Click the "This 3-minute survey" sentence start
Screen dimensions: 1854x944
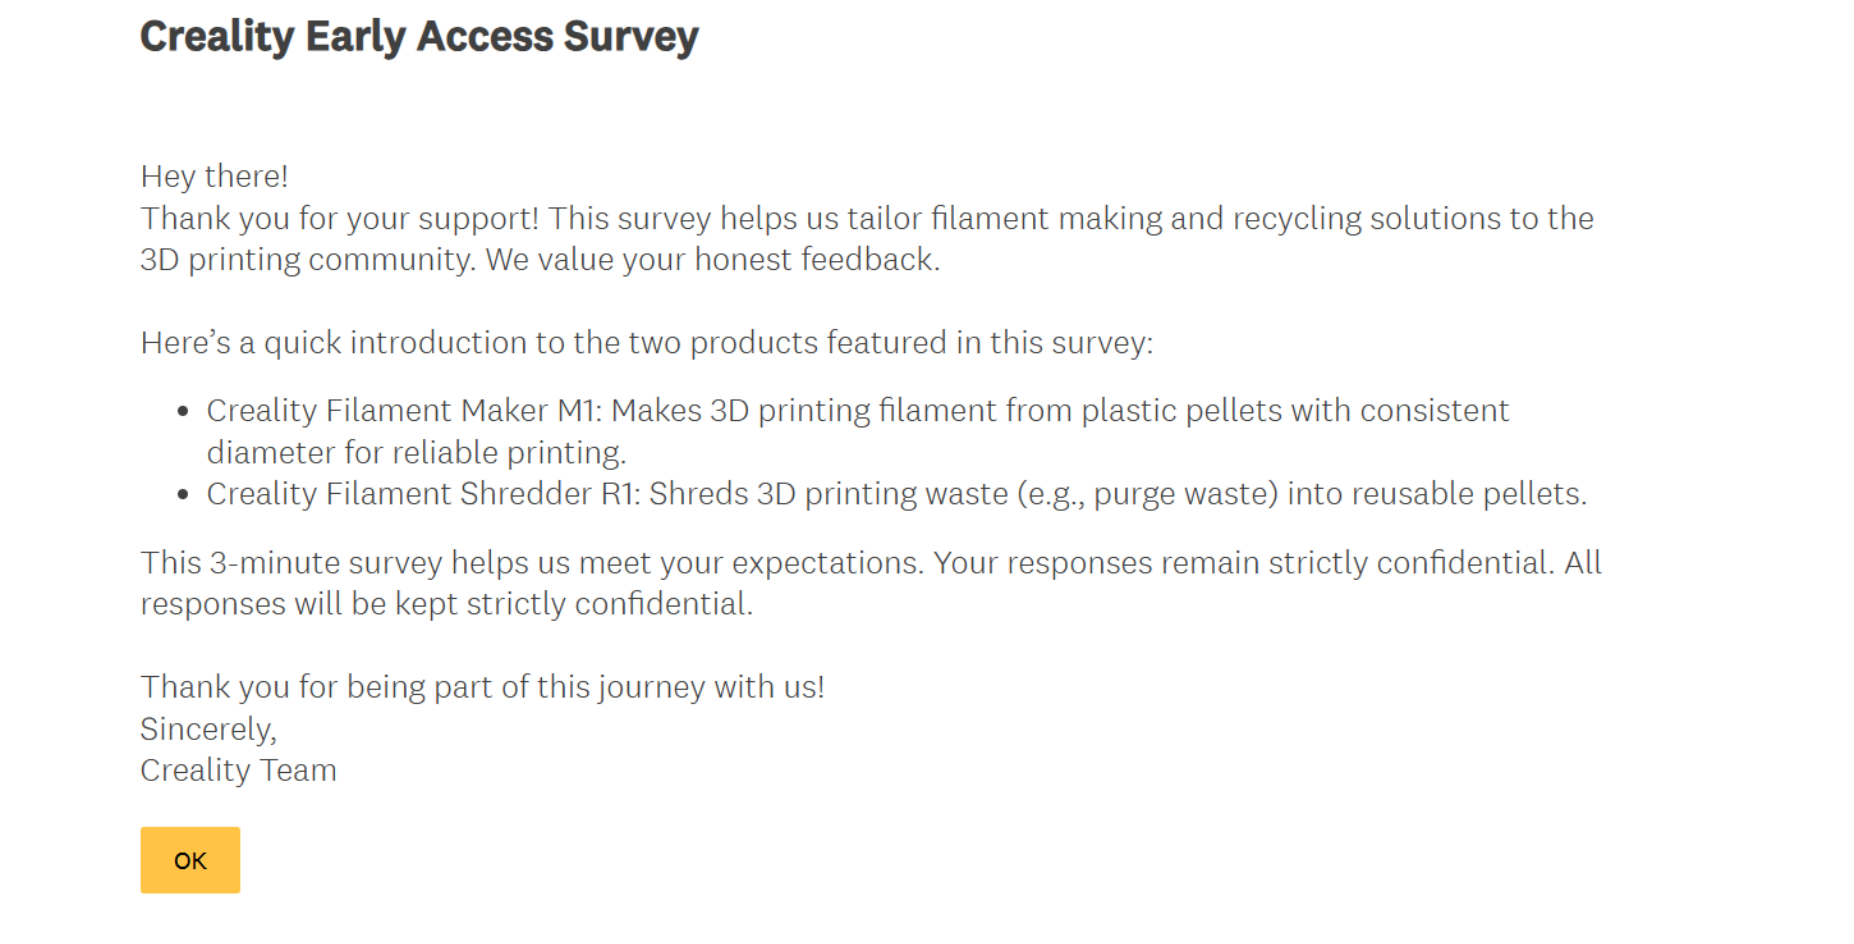(x=290, y=563)
